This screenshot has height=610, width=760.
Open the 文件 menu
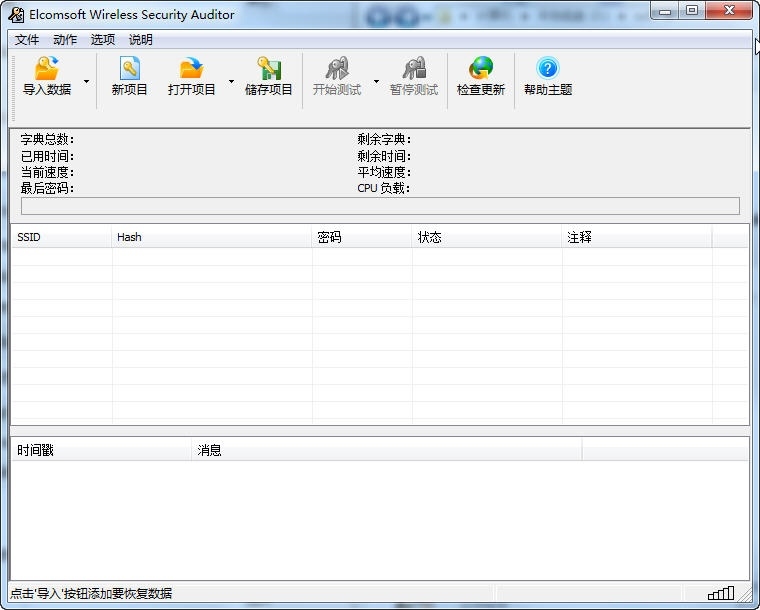coord(27,39)
